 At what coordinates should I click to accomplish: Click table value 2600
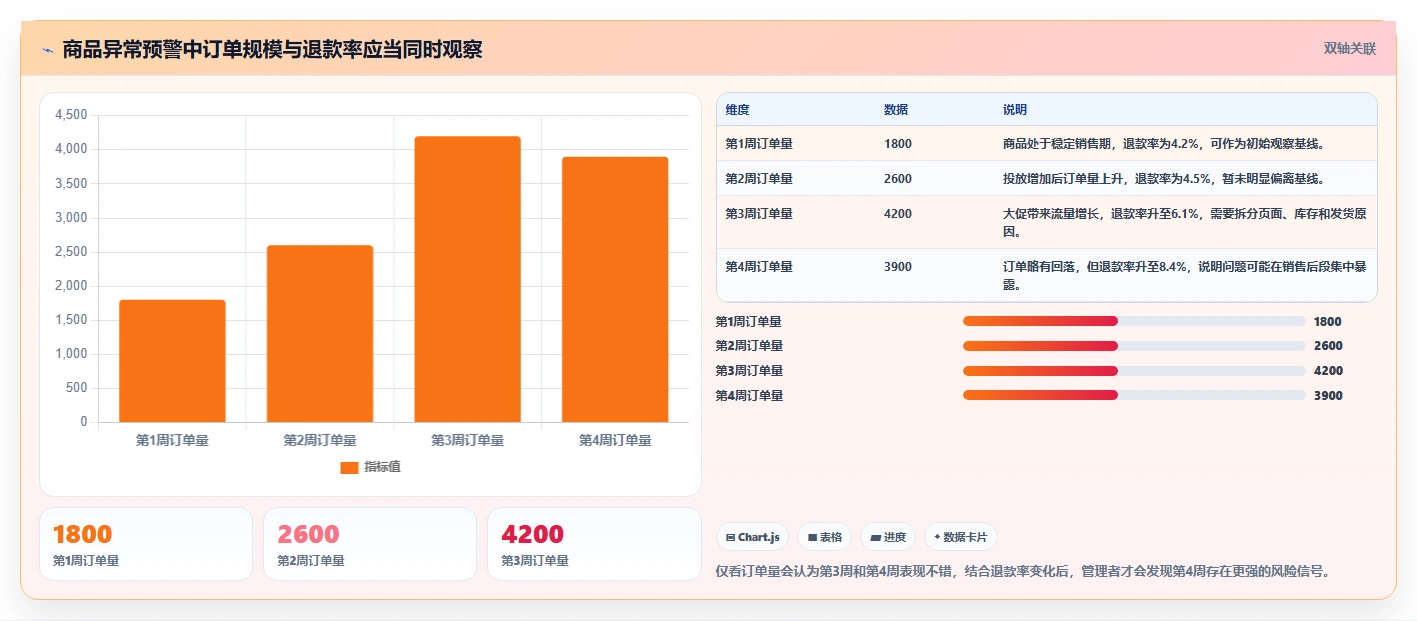898,178
